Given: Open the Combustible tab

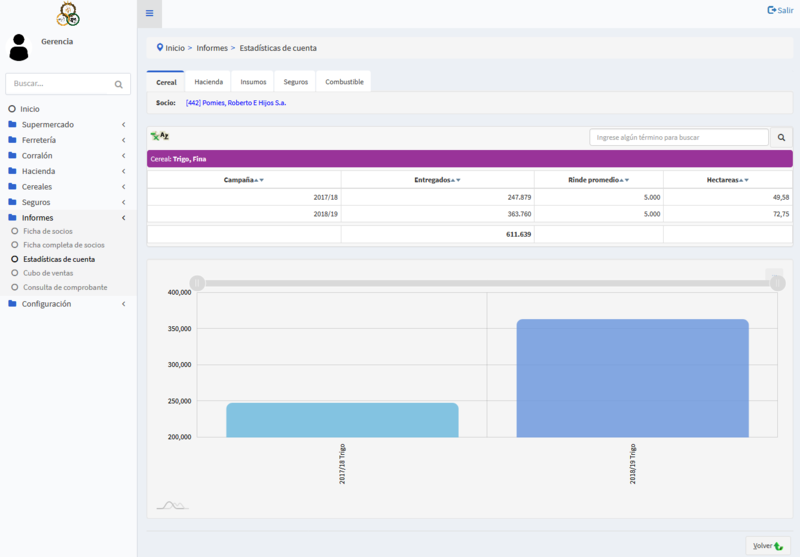Looking at the screenshot, I should tap(344, 82).
